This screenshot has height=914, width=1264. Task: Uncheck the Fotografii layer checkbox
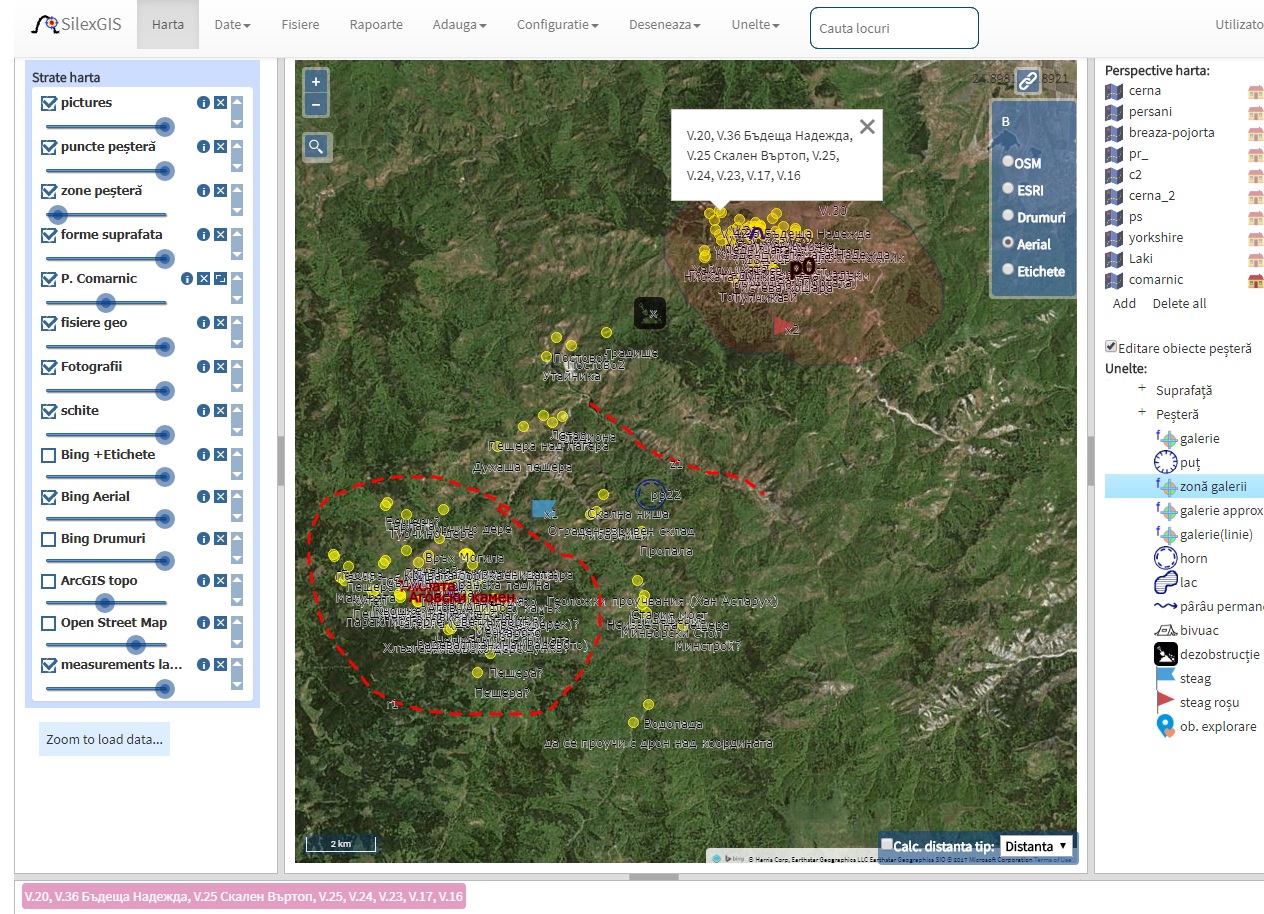(x=48, y=367)
